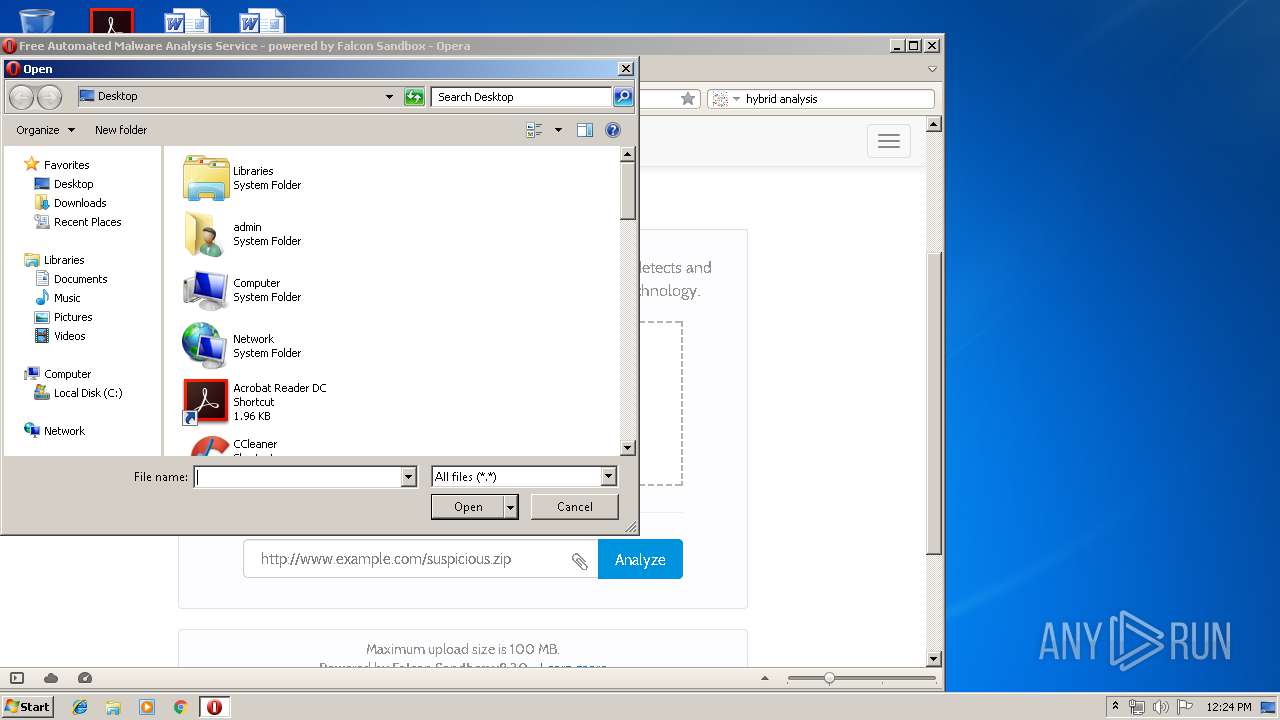Select the admin system folder icon
The width and height of the screenshot is (1280, 720).
206,234
